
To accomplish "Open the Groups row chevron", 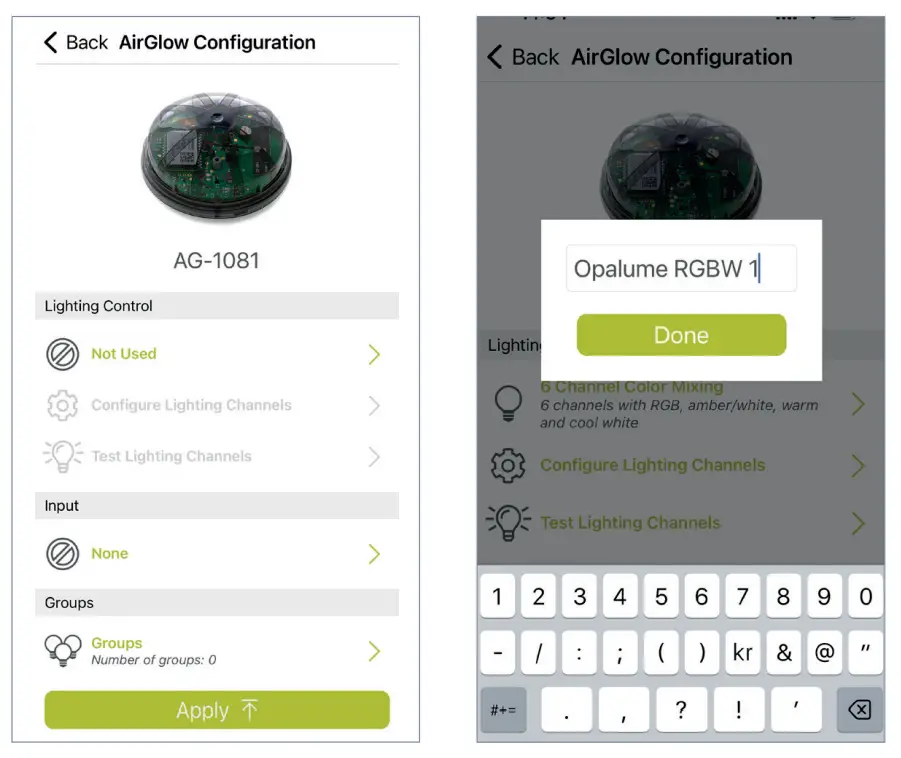I will point(374,651).
